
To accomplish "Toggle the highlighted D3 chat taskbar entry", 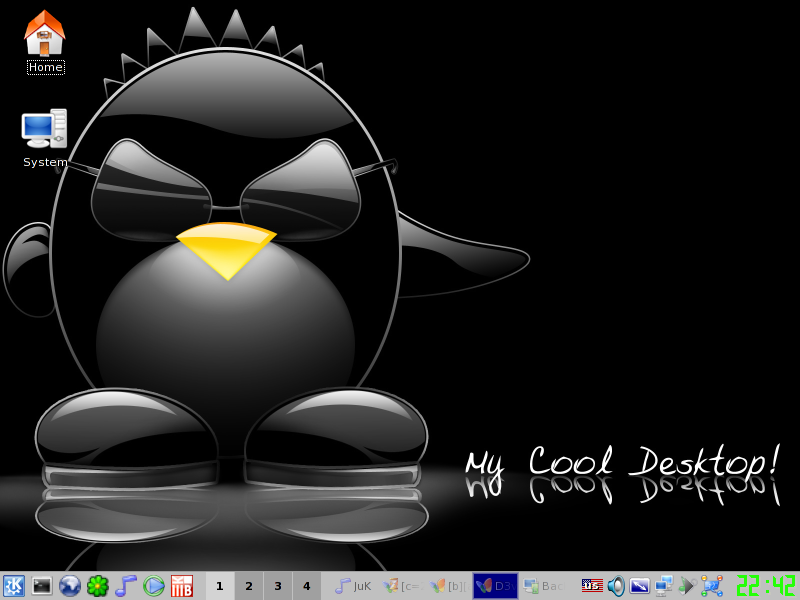I will (x=495, y=586).
